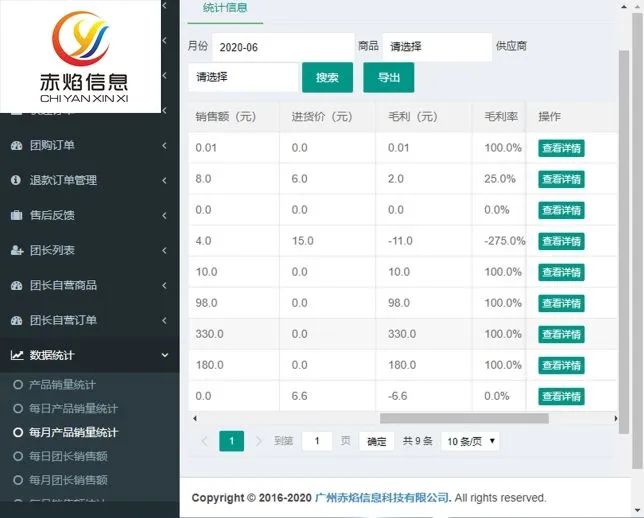The height and width of the screenshot is (518, 644).
Task: Click the 团长自营商品 sidebar icon
Action: (16, 286)
